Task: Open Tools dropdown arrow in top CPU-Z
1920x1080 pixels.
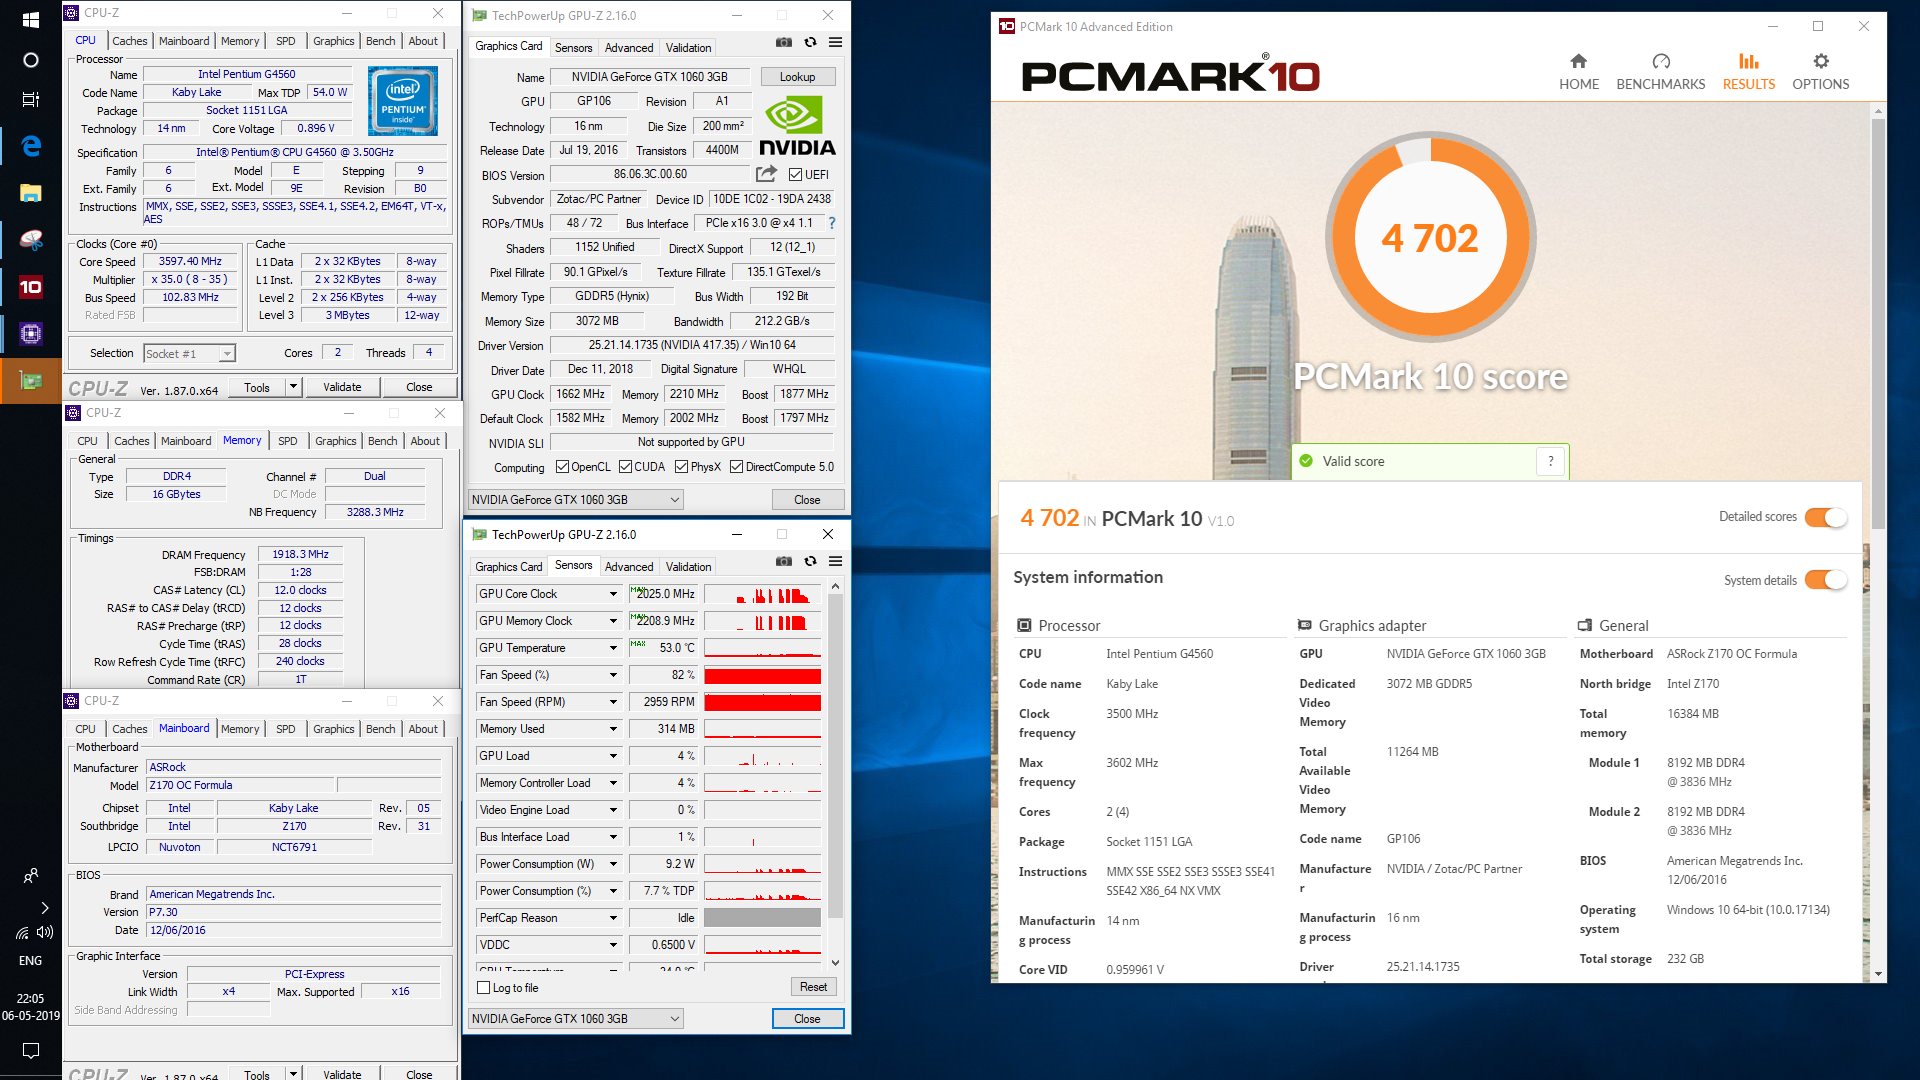Action: [x=293, y=387]
